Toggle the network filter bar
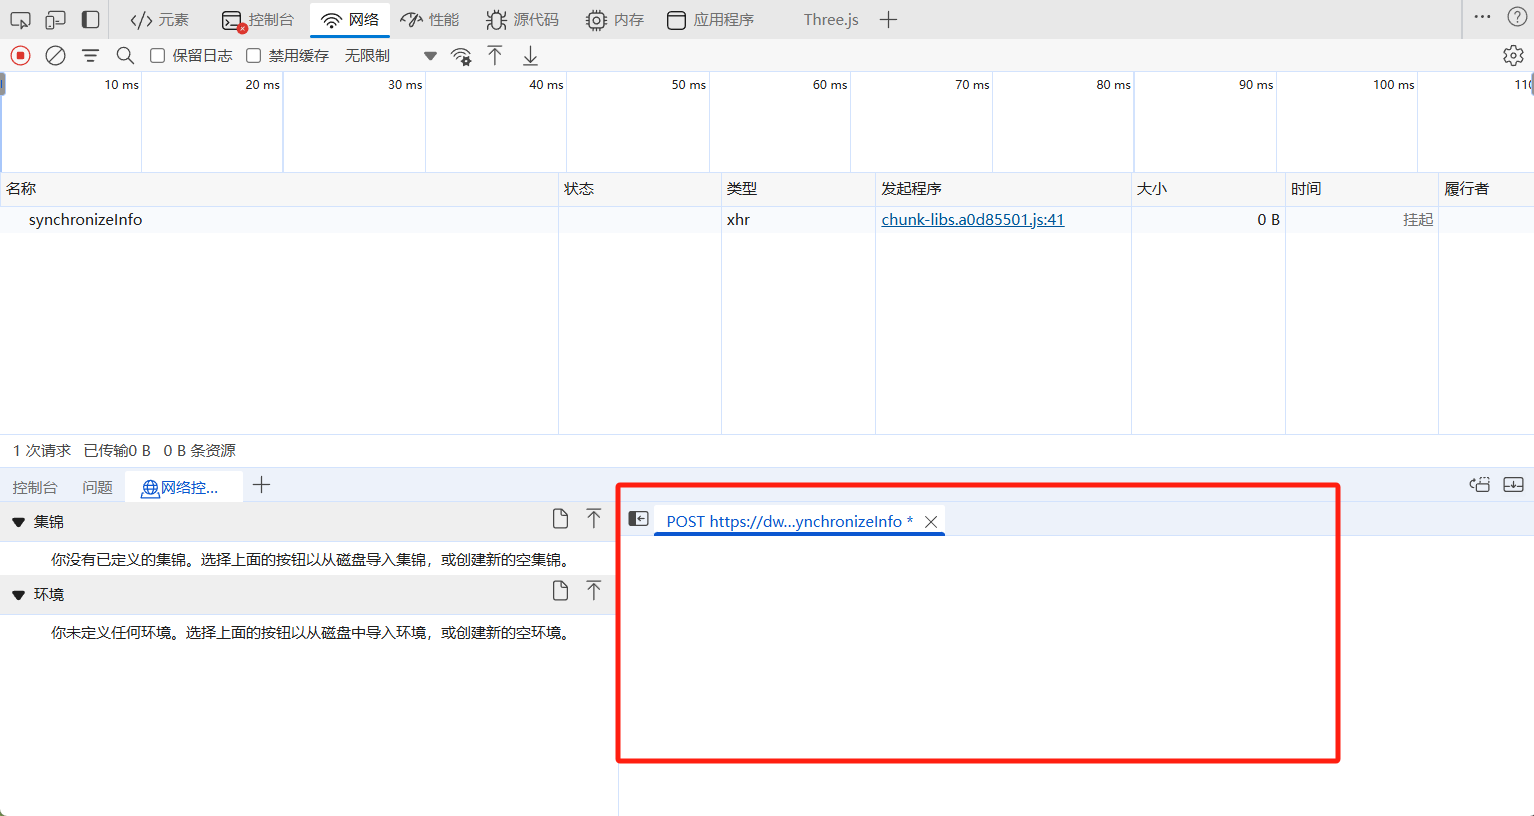The image size is (1534, 816). point(90,56)
